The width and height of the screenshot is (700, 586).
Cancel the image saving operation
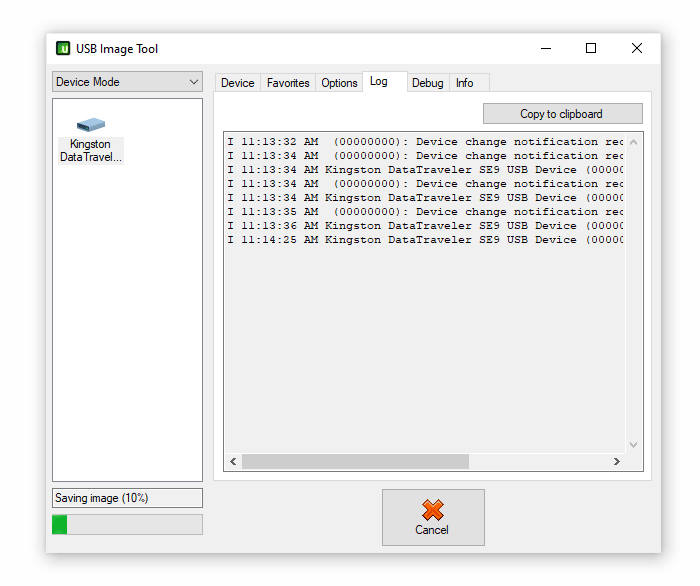point(433,517)
